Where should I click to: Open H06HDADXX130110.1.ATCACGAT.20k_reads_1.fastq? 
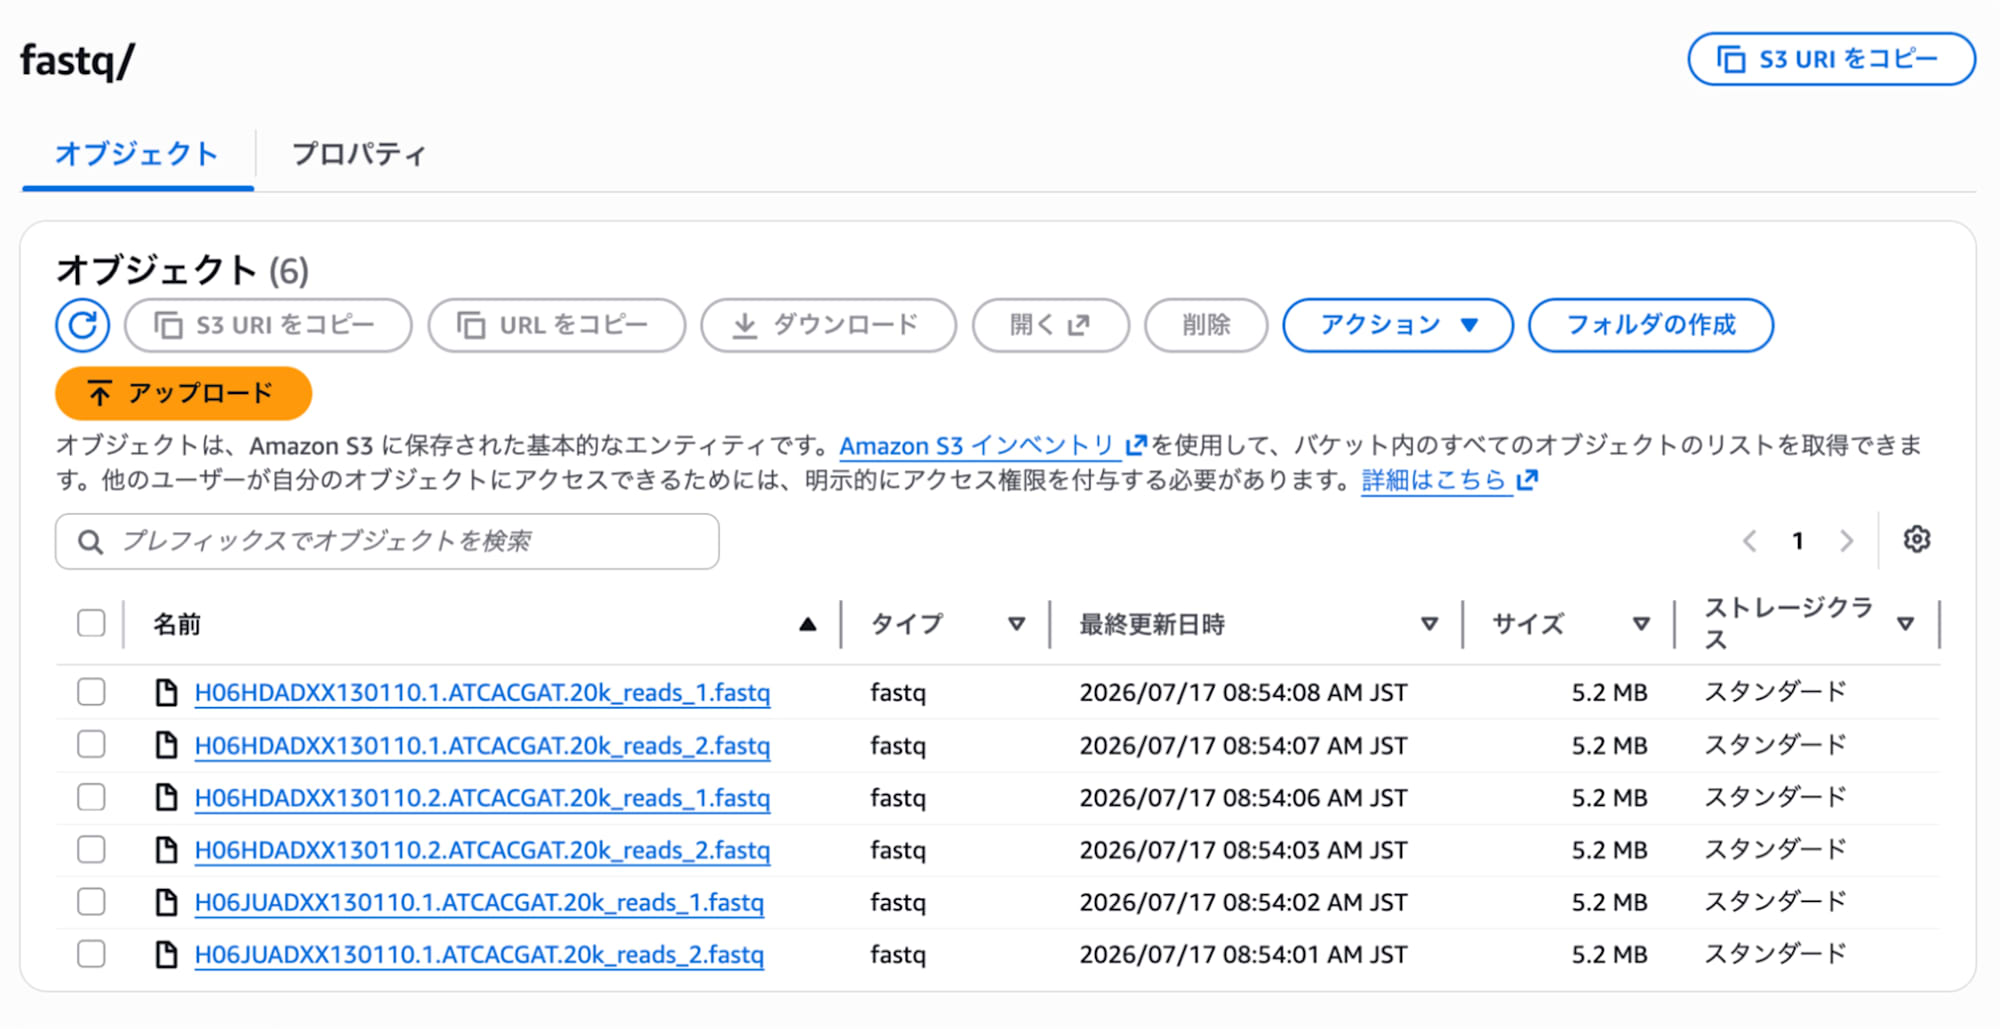tap(482, 692)
